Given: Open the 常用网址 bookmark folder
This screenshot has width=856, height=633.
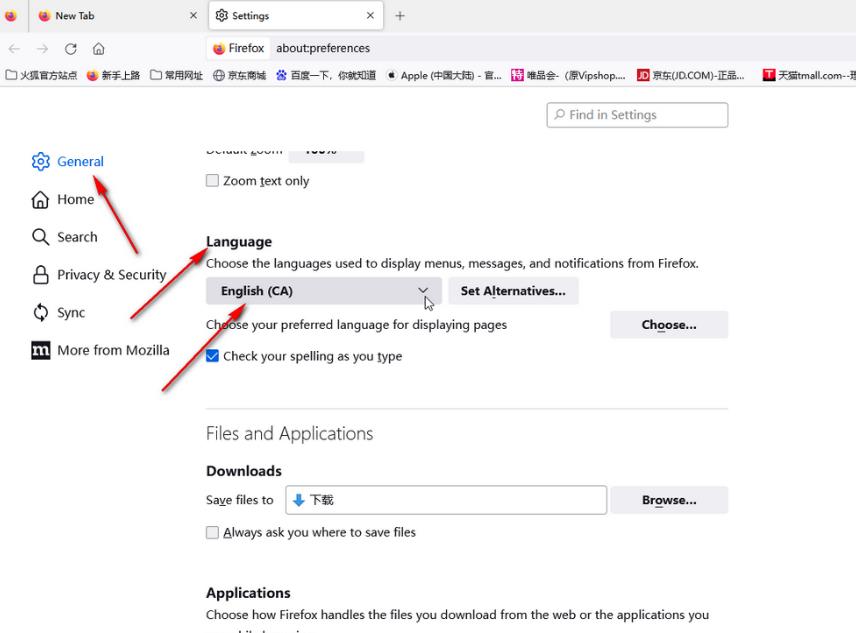Looking at the screenshot, I should [177, 75].
